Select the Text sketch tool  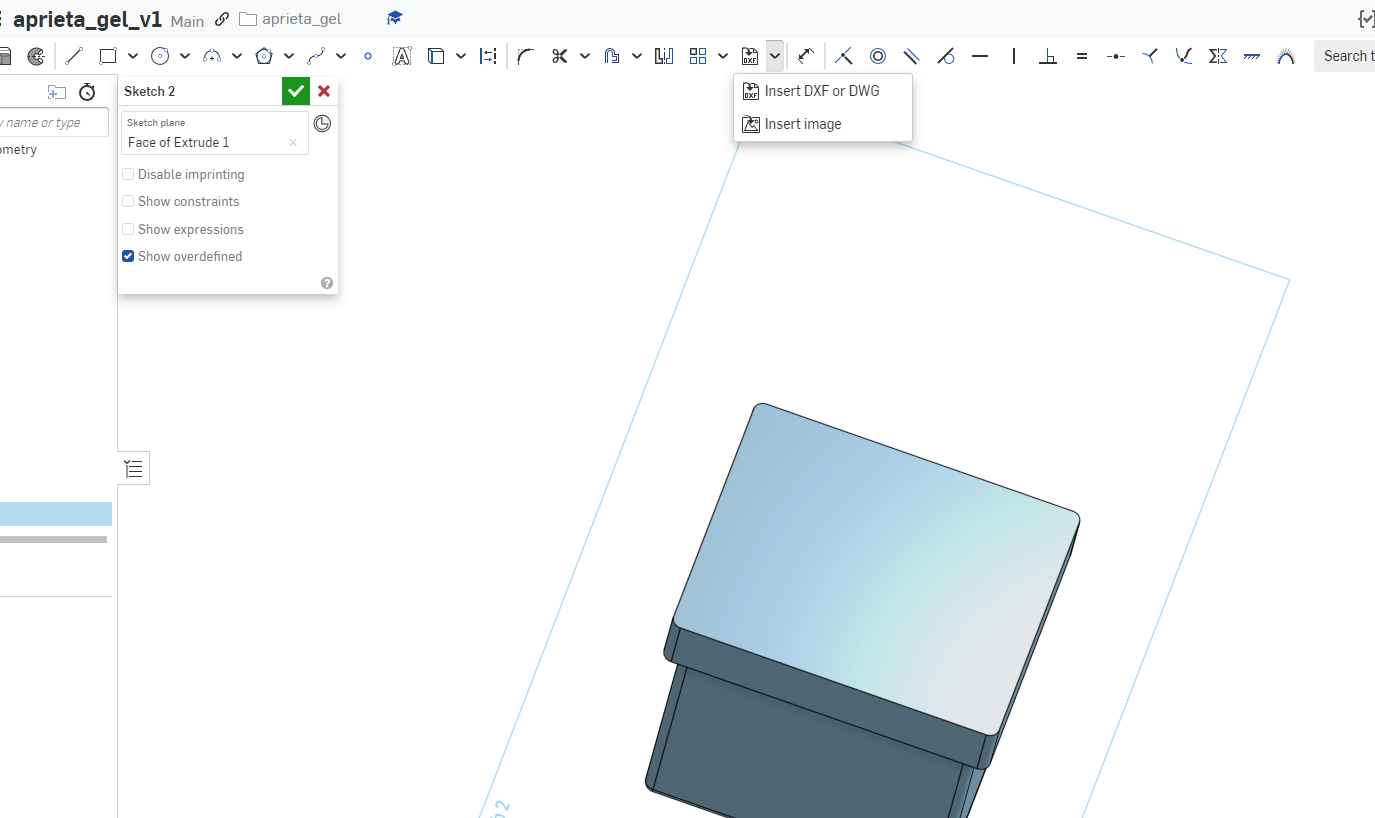[402, 56]
